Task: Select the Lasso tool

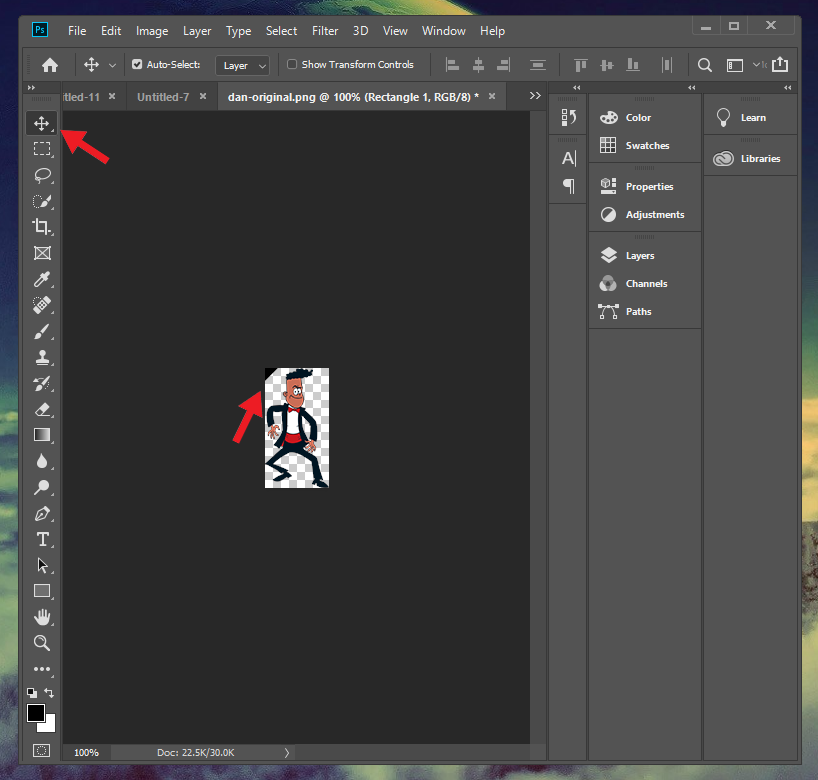Action: click(42, 175)
